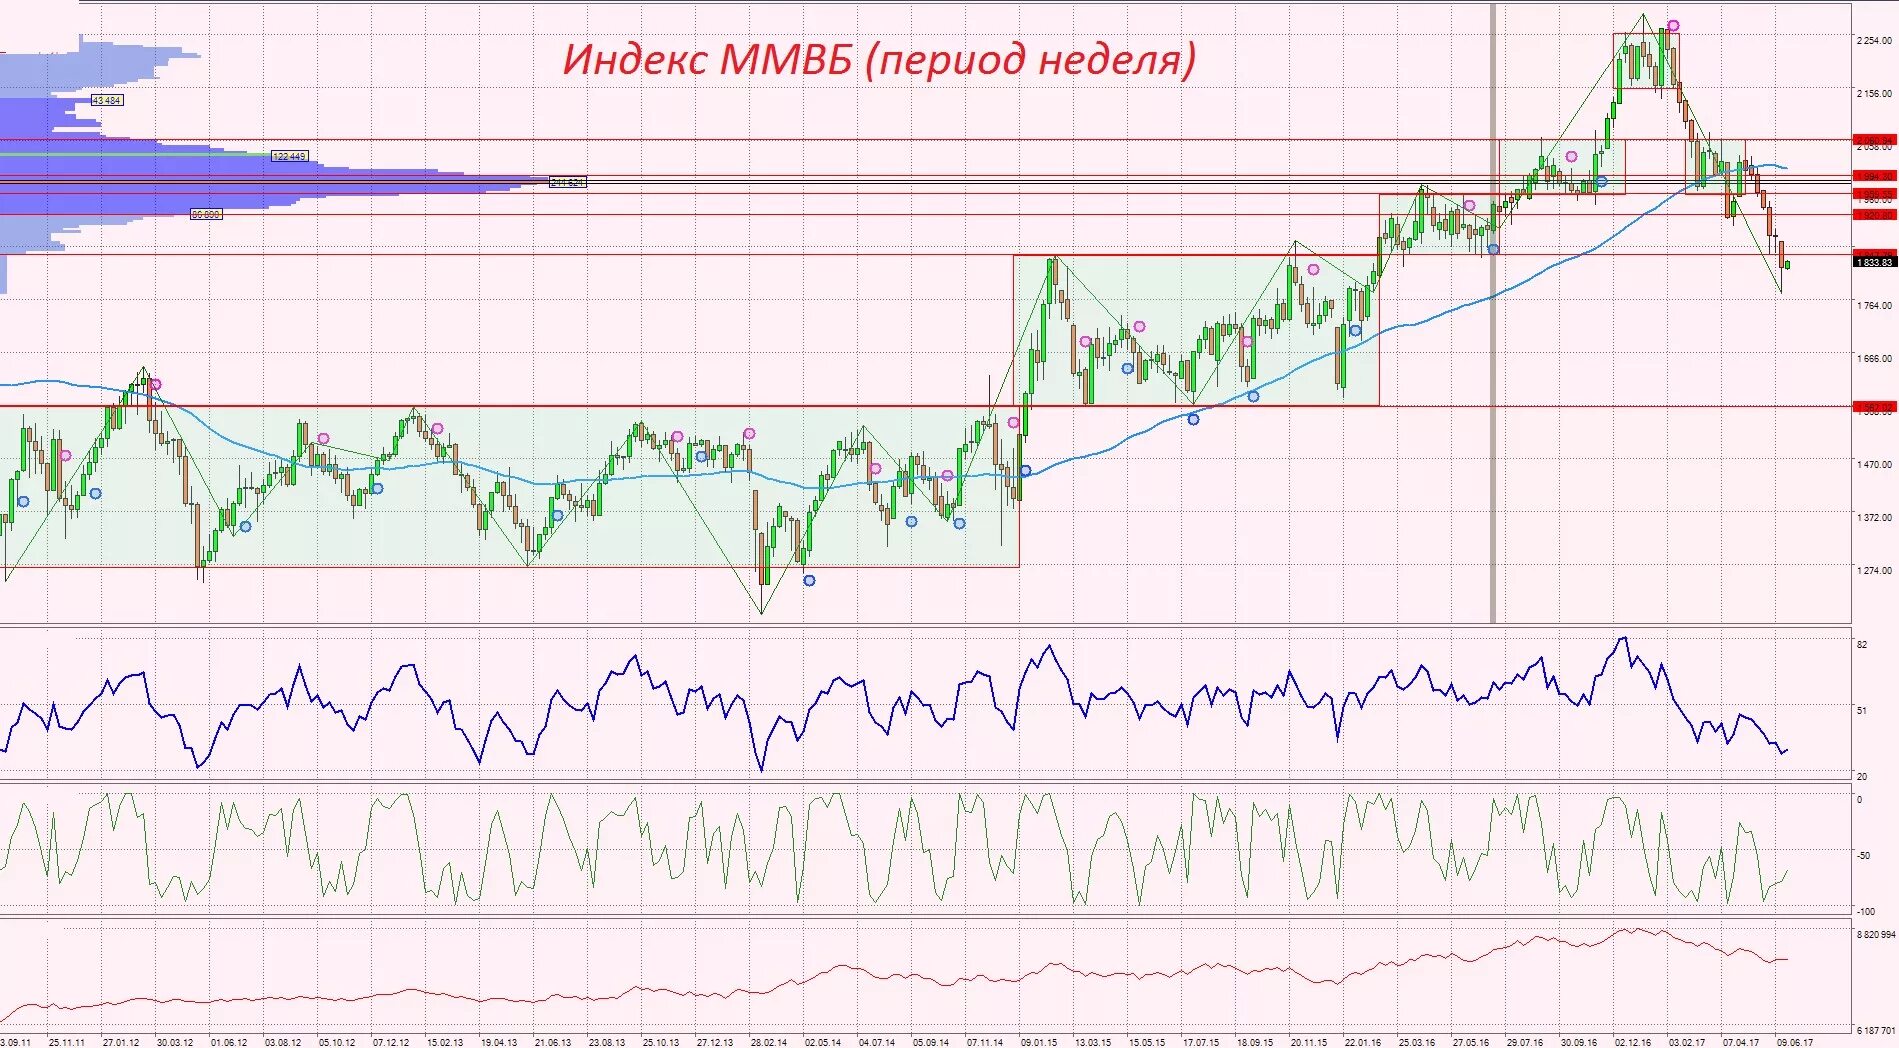
Task: Click the volume profile label 122 449
Action: click(289, 157)
